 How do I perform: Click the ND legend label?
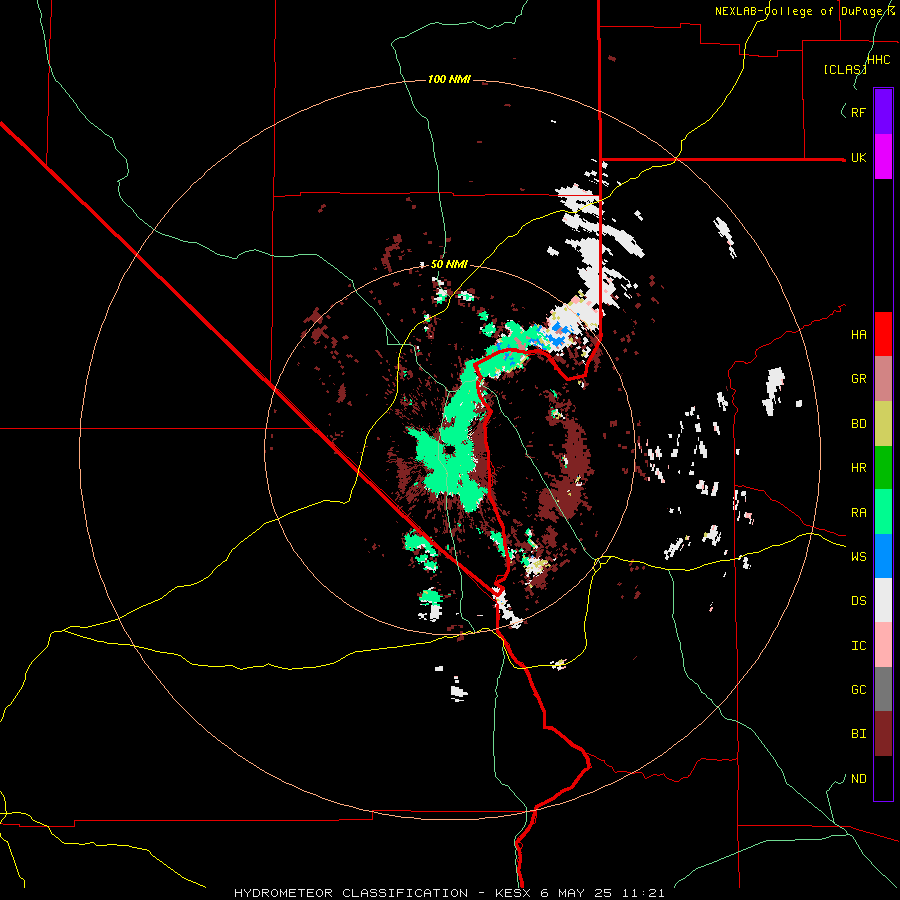858,779
